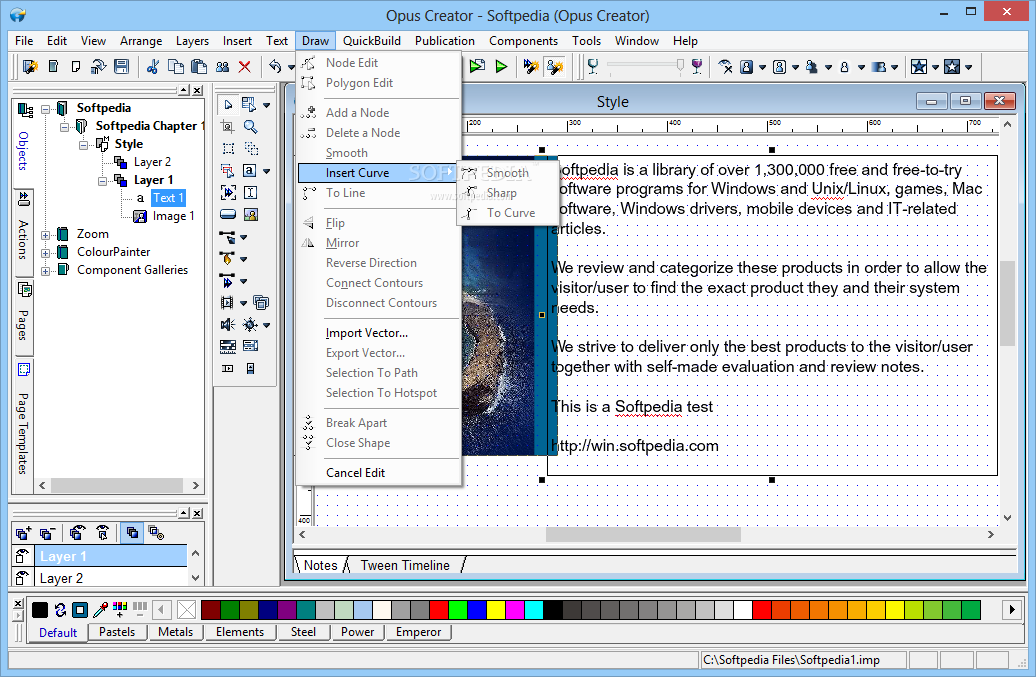Click the first star effect icon
The width and height of the screenshot is (1036, 677).
pyautogui.click(x=918, y=66)
